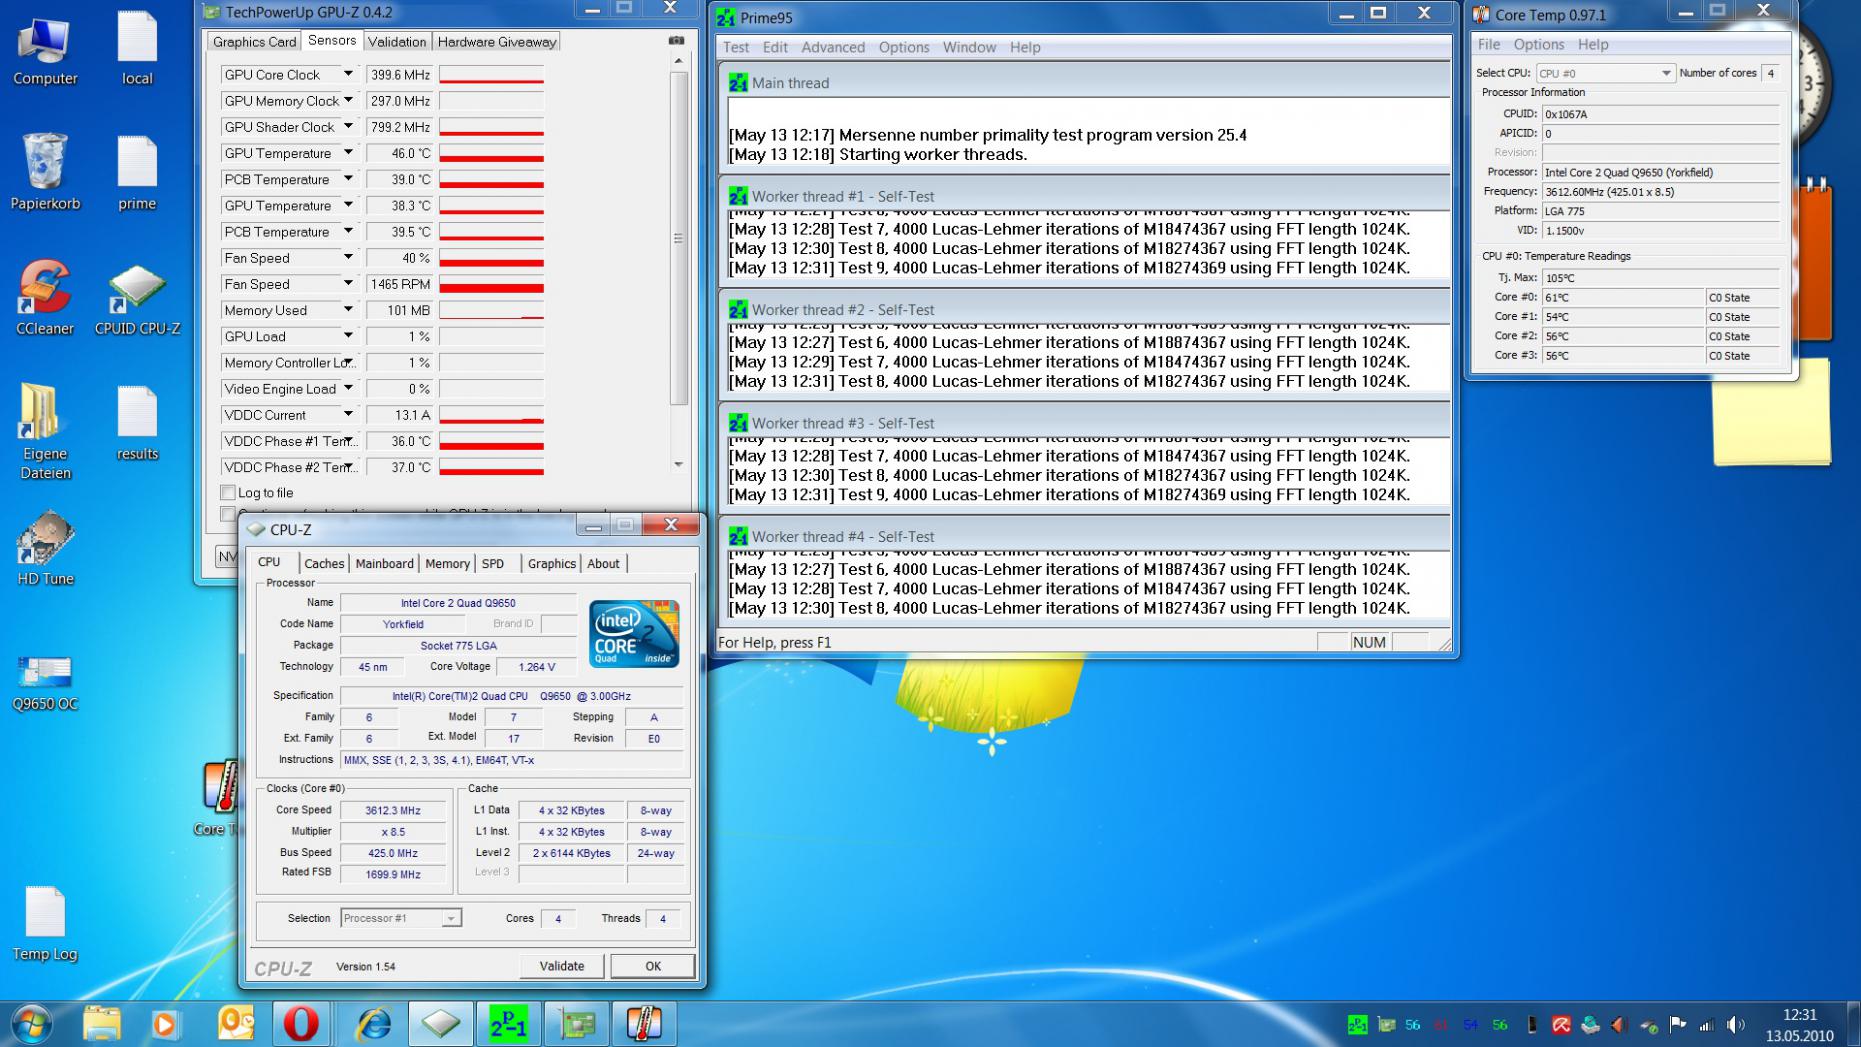Open the SPD tab in CPU-Z
The width and height of the screenshot is (1861, 1047).
coord(493,564)
